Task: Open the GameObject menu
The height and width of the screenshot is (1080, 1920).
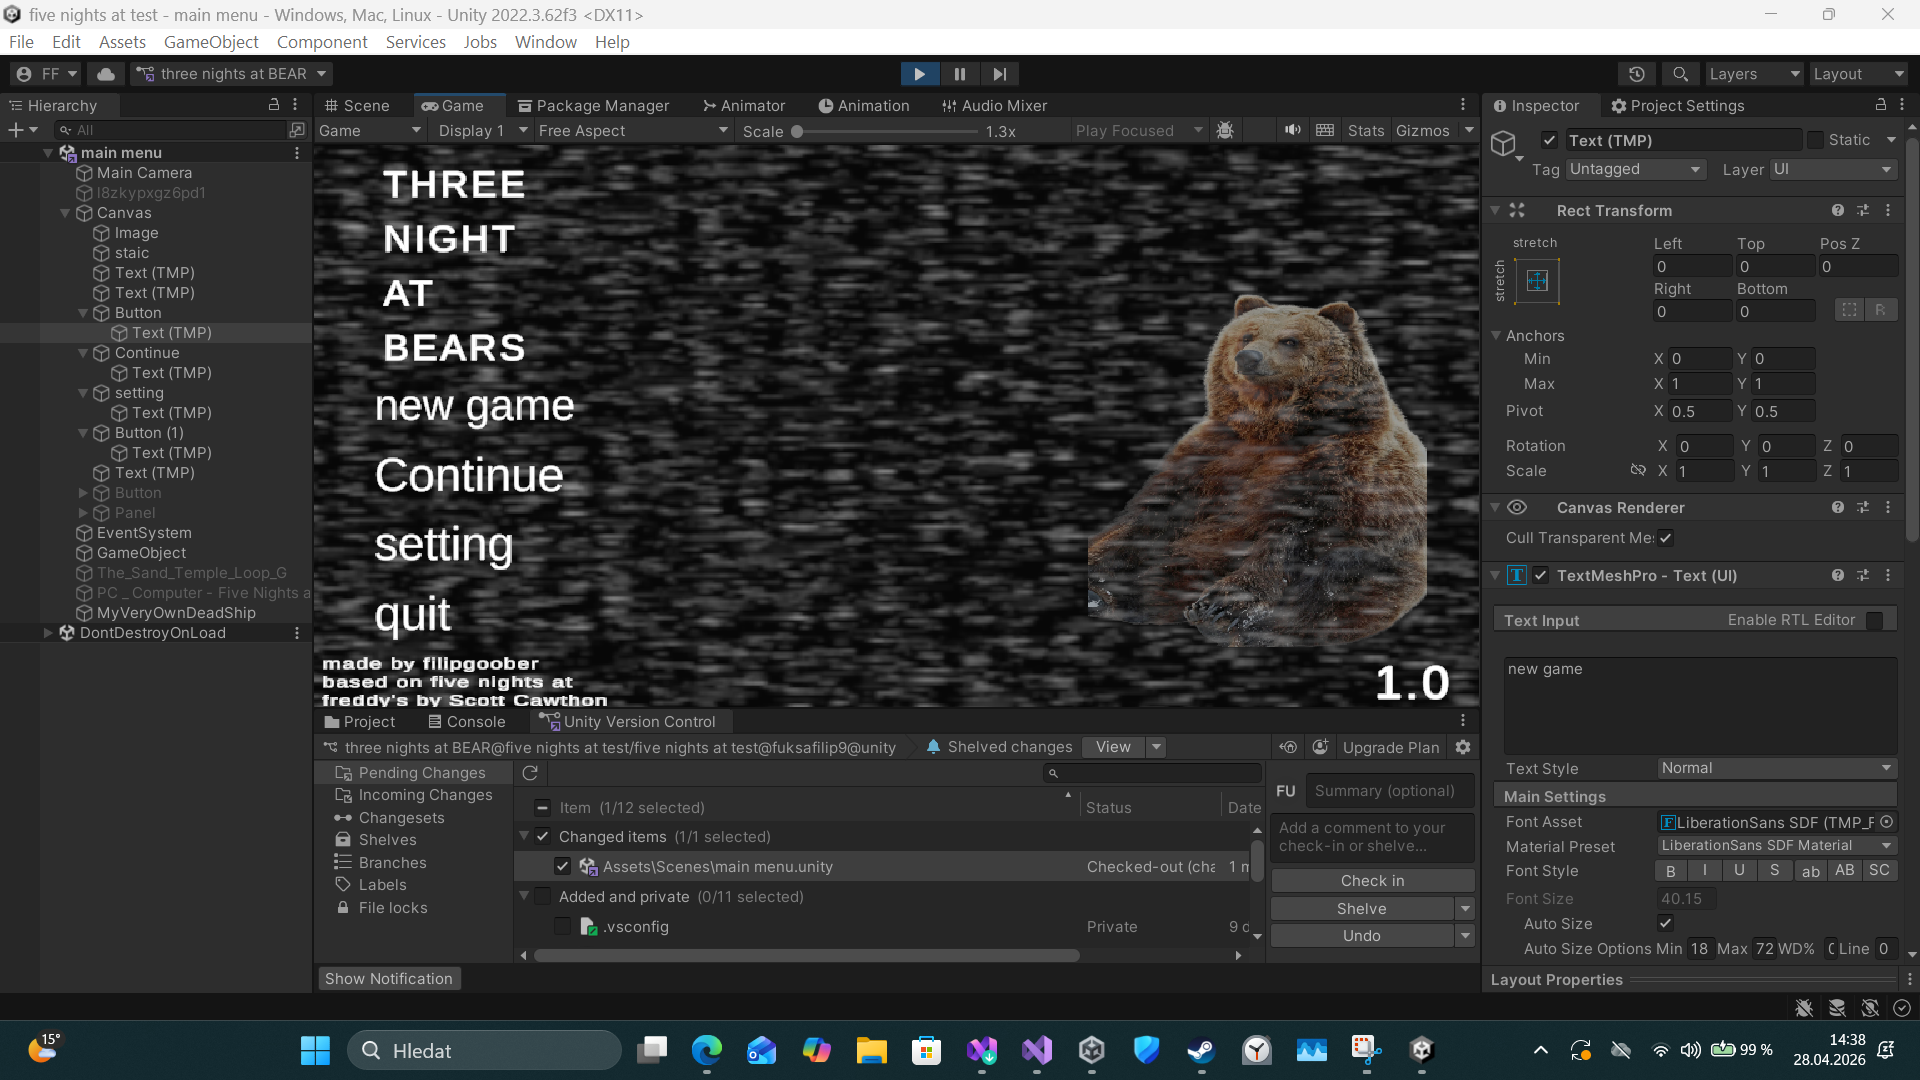Action: point(211,42)
